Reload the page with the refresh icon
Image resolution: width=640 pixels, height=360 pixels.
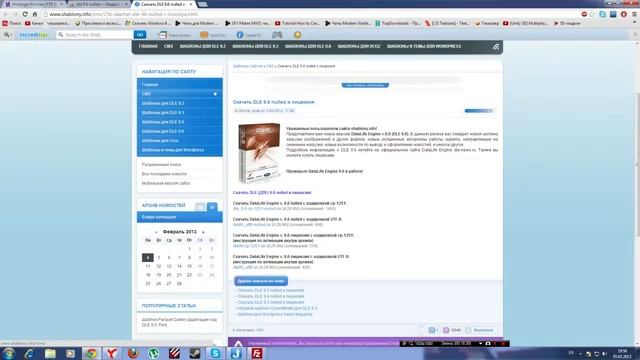[x=25, y=14]
